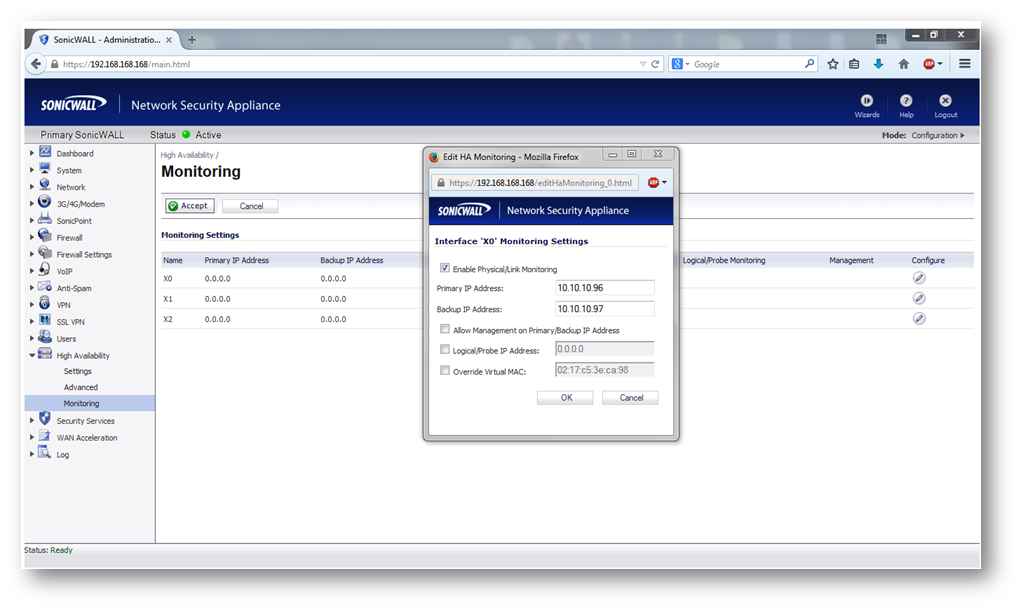The height and width of the screenshot is (611, 1023).
Task: Open the Advanced page under High Availability
Action: click(81, 387)
